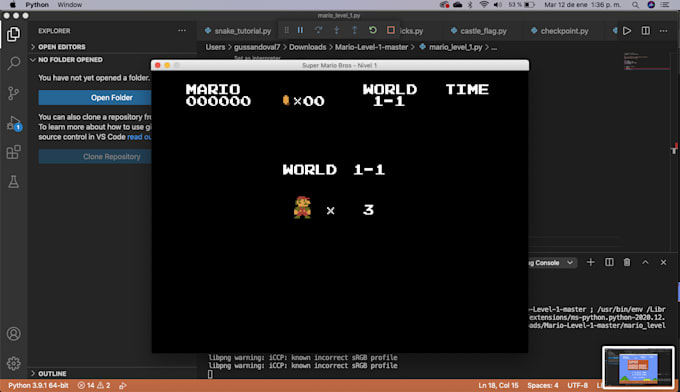This screenshot has width=680, height=392.
Task: Grab the debug toolbar drag handle
Action: point(286,30)
